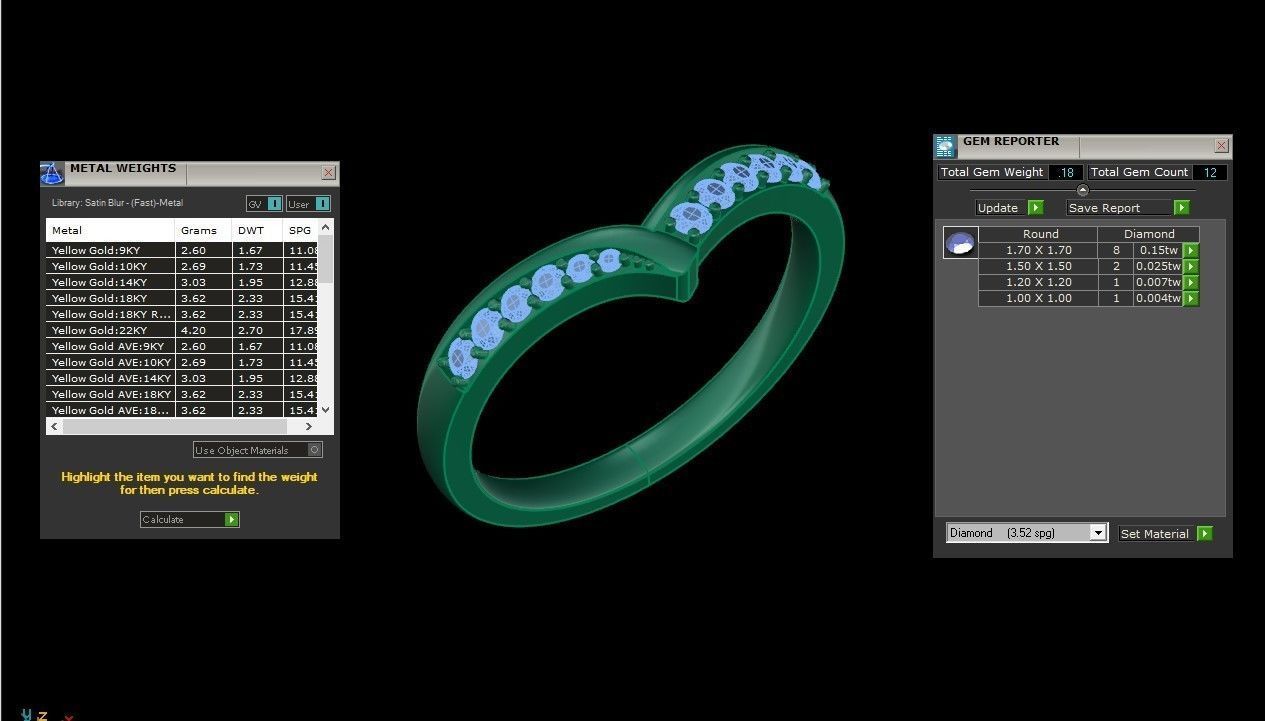Click green arrow for 0.007tw row

[x=1190, y=282]
